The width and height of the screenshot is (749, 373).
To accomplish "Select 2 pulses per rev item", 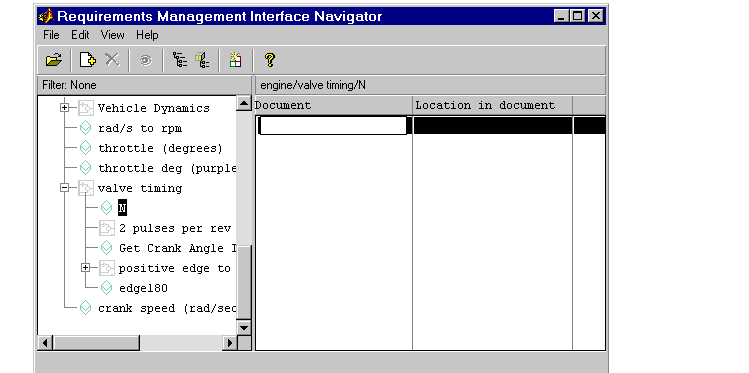I will coord(175,229).
